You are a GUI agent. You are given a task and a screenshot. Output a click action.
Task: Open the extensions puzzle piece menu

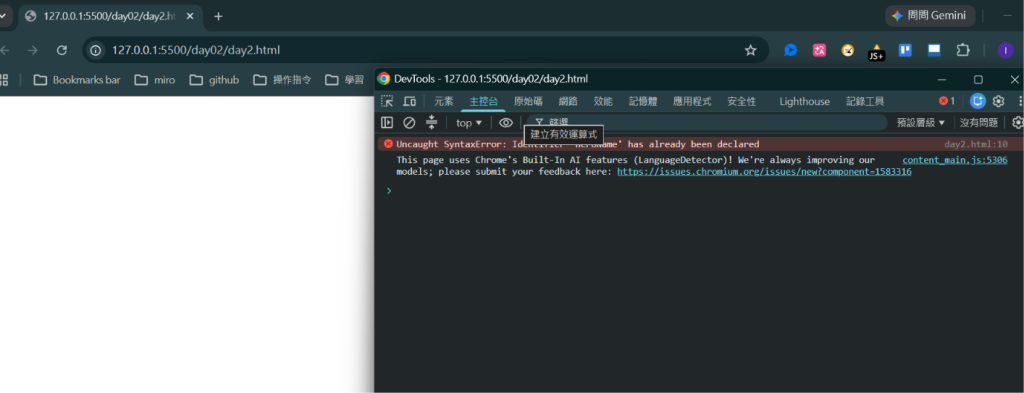[x=963, y=50]
